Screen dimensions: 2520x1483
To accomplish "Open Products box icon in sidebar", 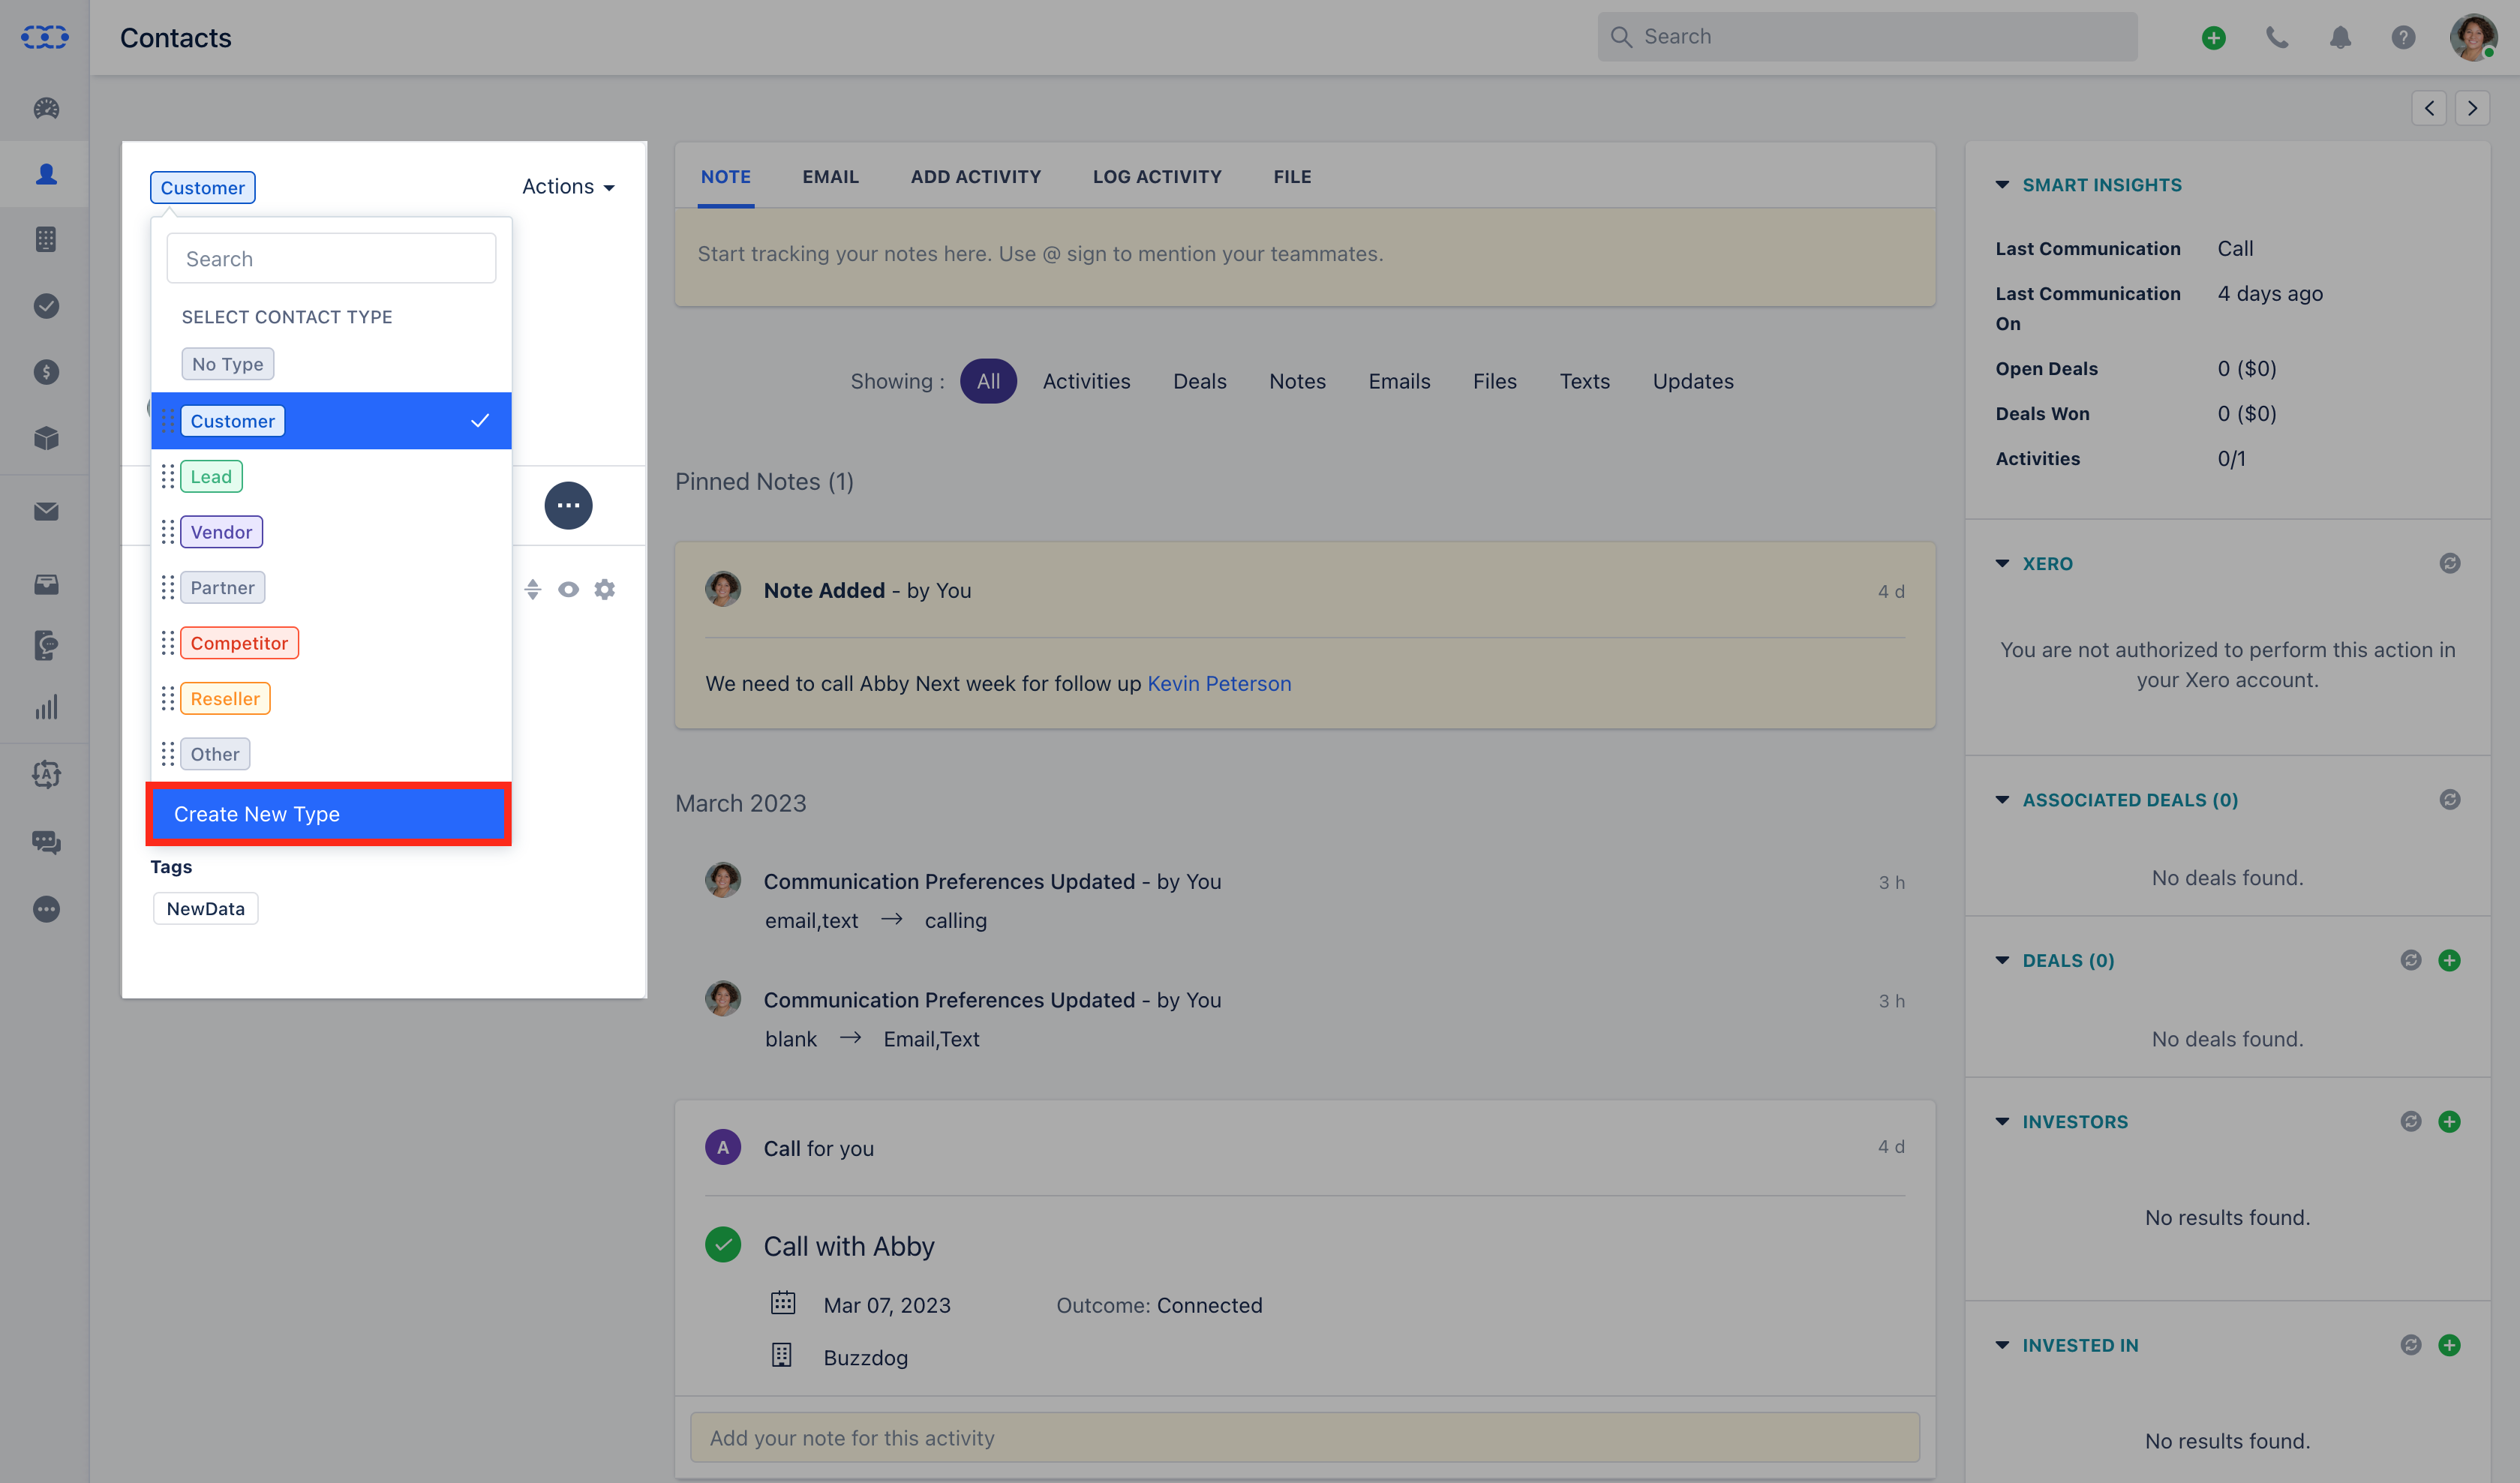I will click(x=46, y=438).
